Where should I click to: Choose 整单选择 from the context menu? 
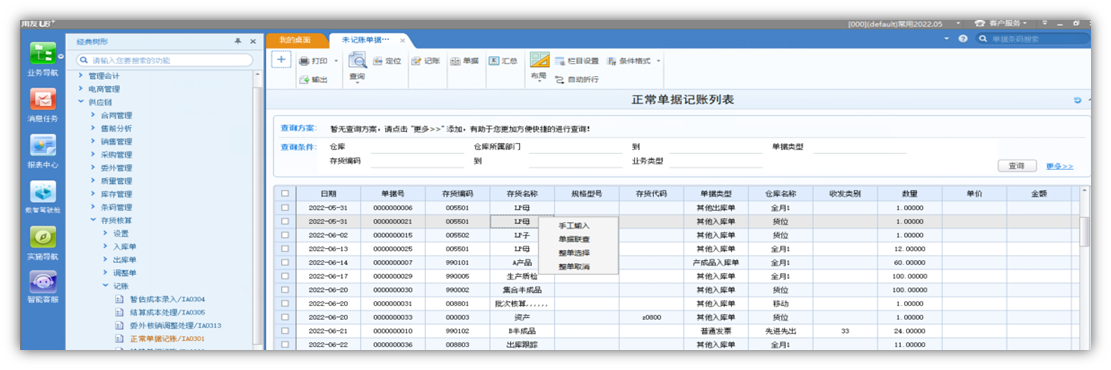tap(574, 253)
